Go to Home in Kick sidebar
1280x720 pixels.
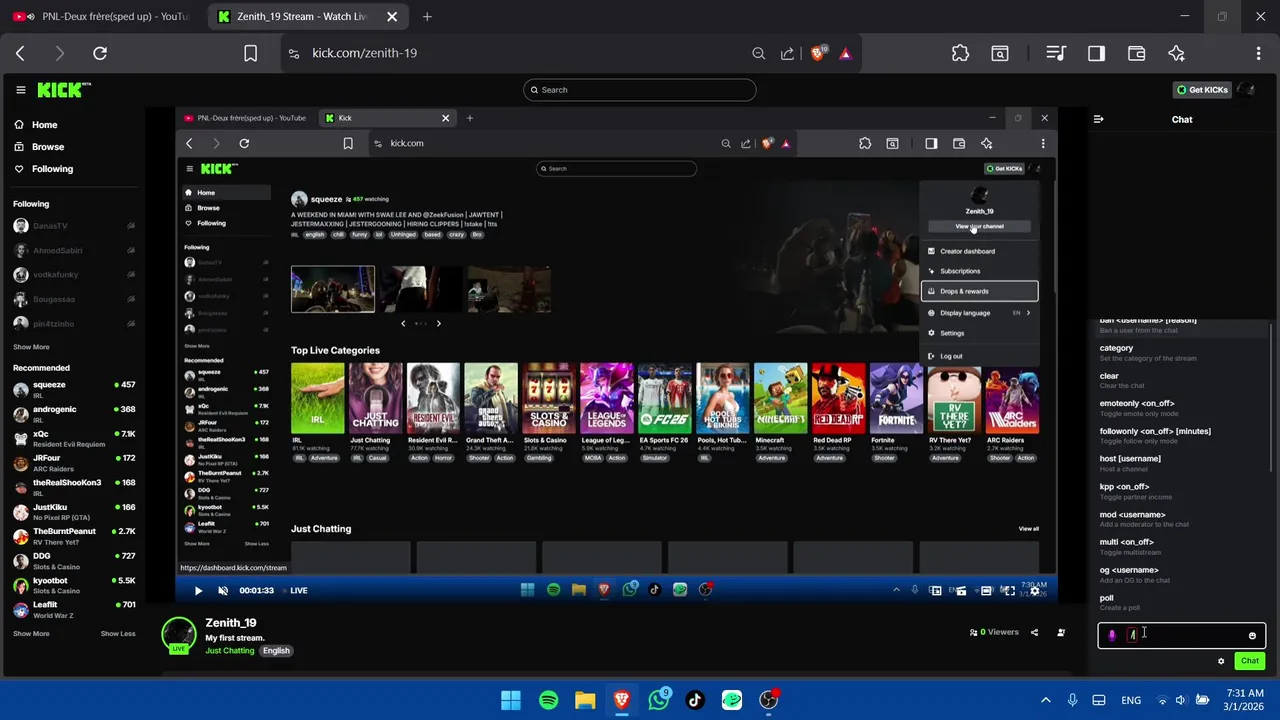pyautogui.click(x=36, y=125)
